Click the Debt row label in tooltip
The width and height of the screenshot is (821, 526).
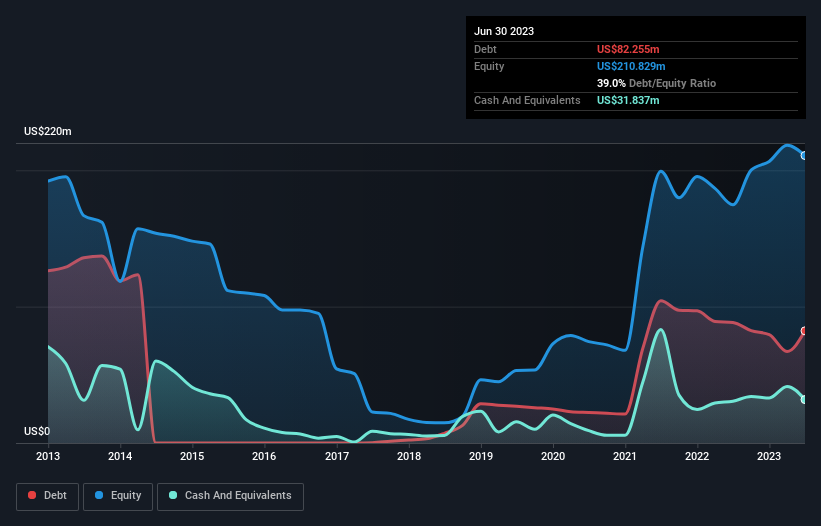pyautogui.click(x=485, y=49)
